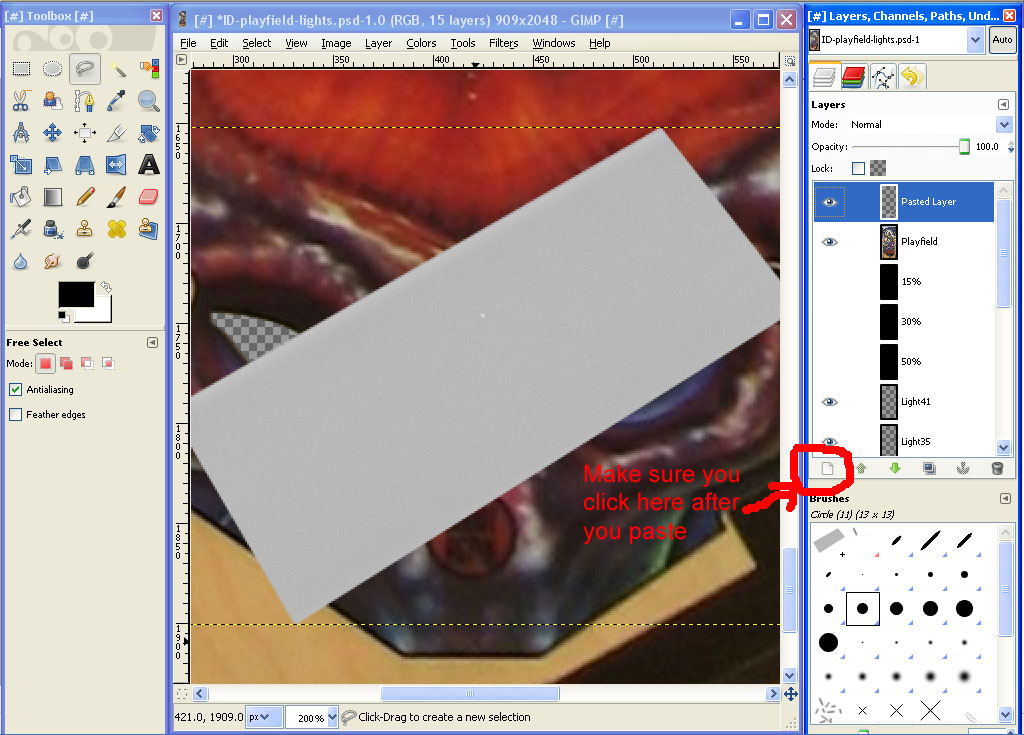Image resolution: width=1024 pixels, height=735 pixels.
Task: Open the image selector dropdown ID-playfield-lights.psd-1
Action: coord(976,40)
